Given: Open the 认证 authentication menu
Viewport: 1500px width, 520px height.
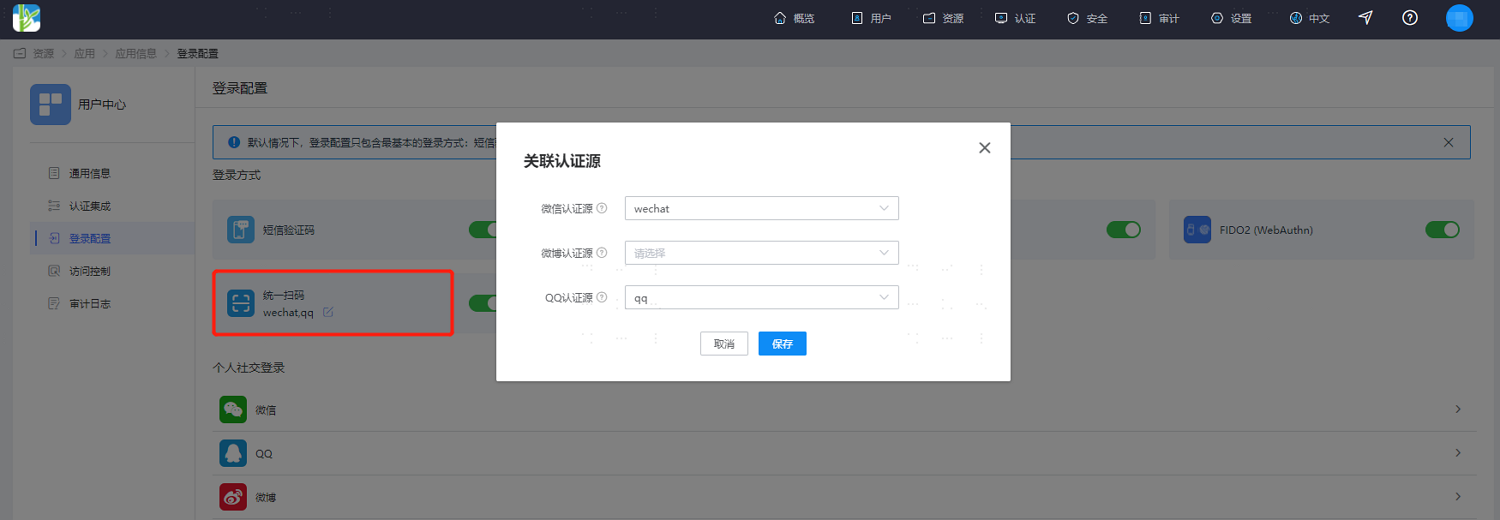Looking at the screenshot, I should 1015,18.
